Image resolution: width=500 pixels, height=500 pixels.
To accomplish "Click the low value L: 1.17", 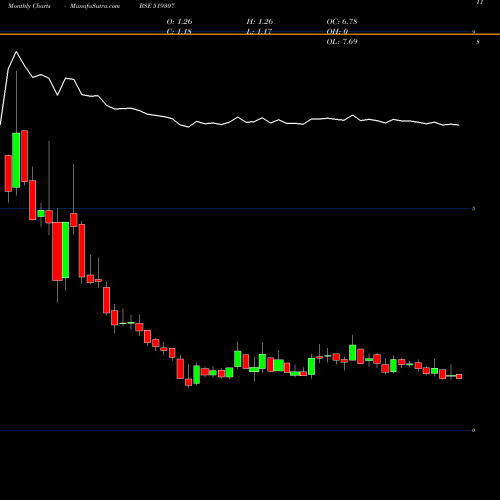I will (259, 31).
